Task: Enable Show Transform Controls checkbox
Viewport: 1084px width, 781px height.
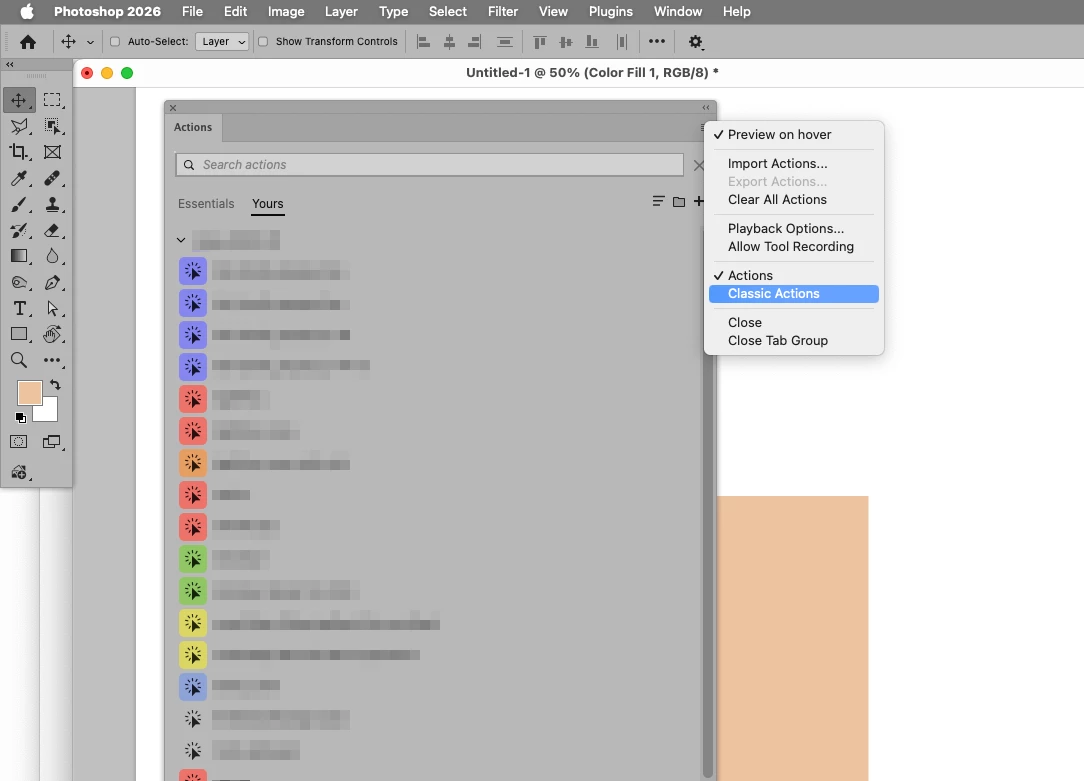Action: tap(263, 41)
